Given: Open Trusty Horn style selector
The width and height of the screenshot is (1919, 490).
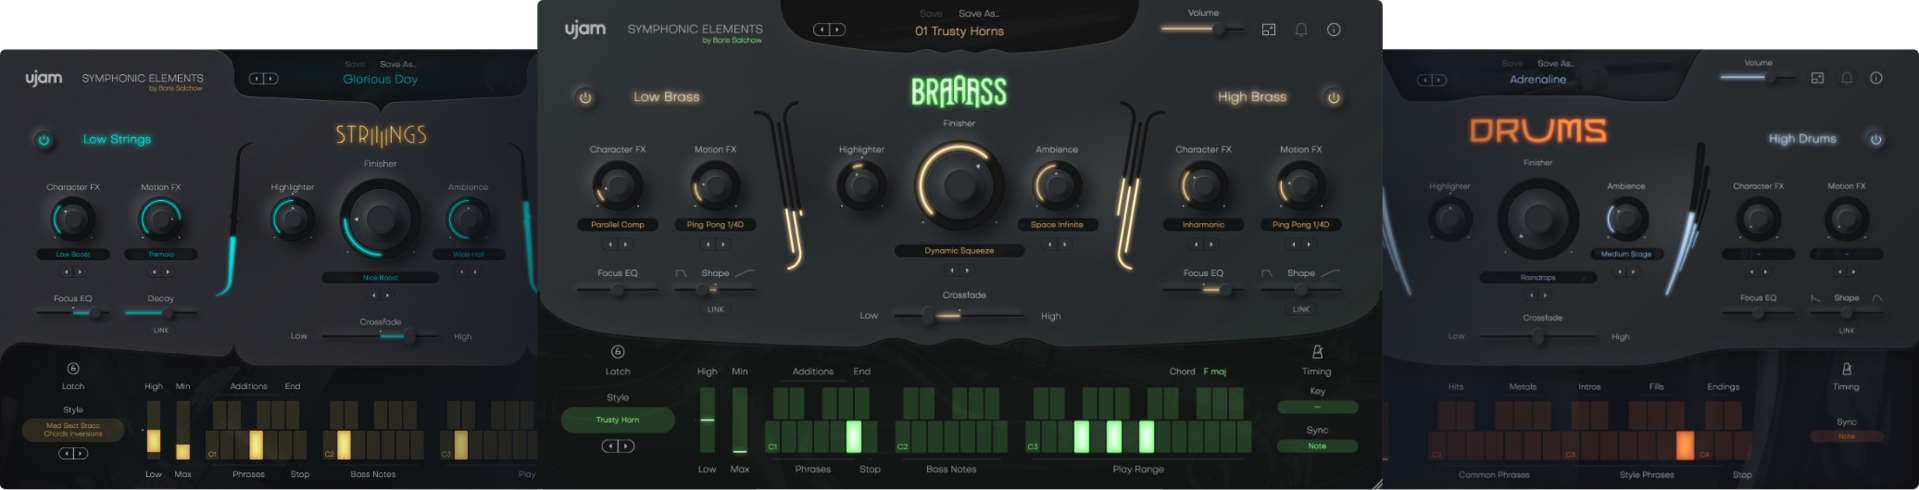Looking at the screenshot, I should (x=617, y=420).
